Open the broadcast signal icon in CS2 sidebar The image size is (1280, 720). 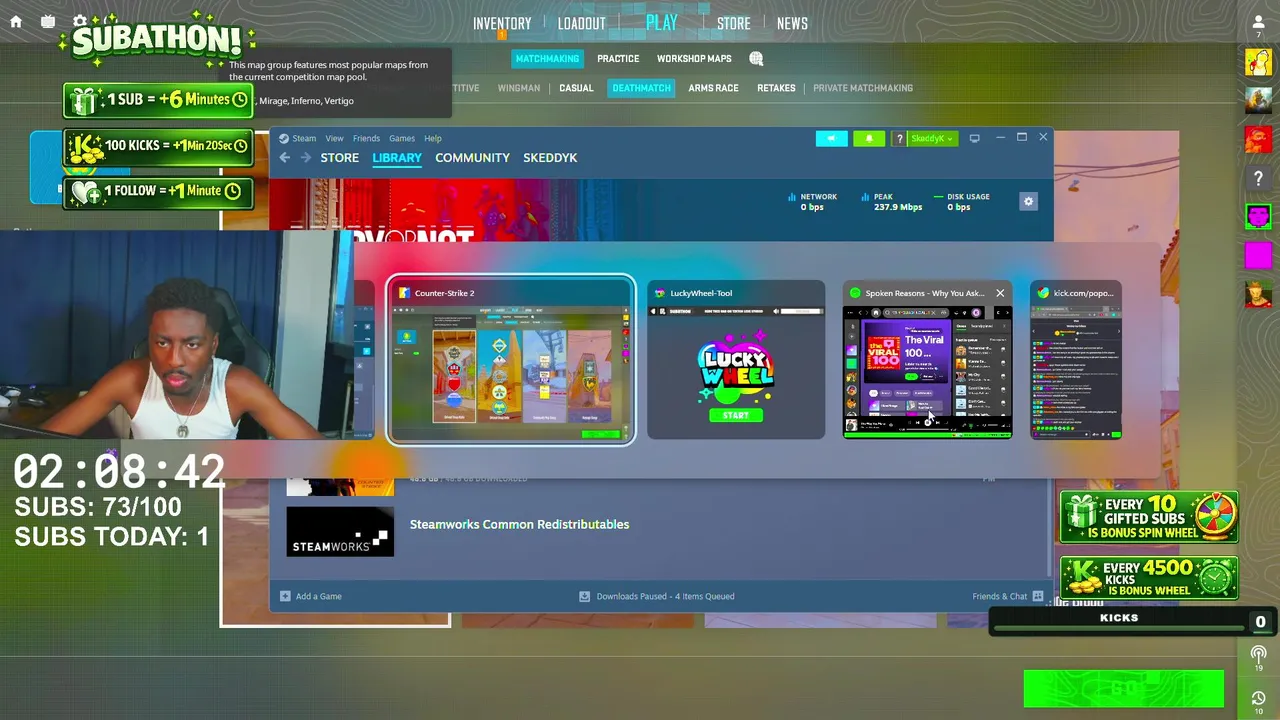pyautogui.click(x=1258, y=653)
